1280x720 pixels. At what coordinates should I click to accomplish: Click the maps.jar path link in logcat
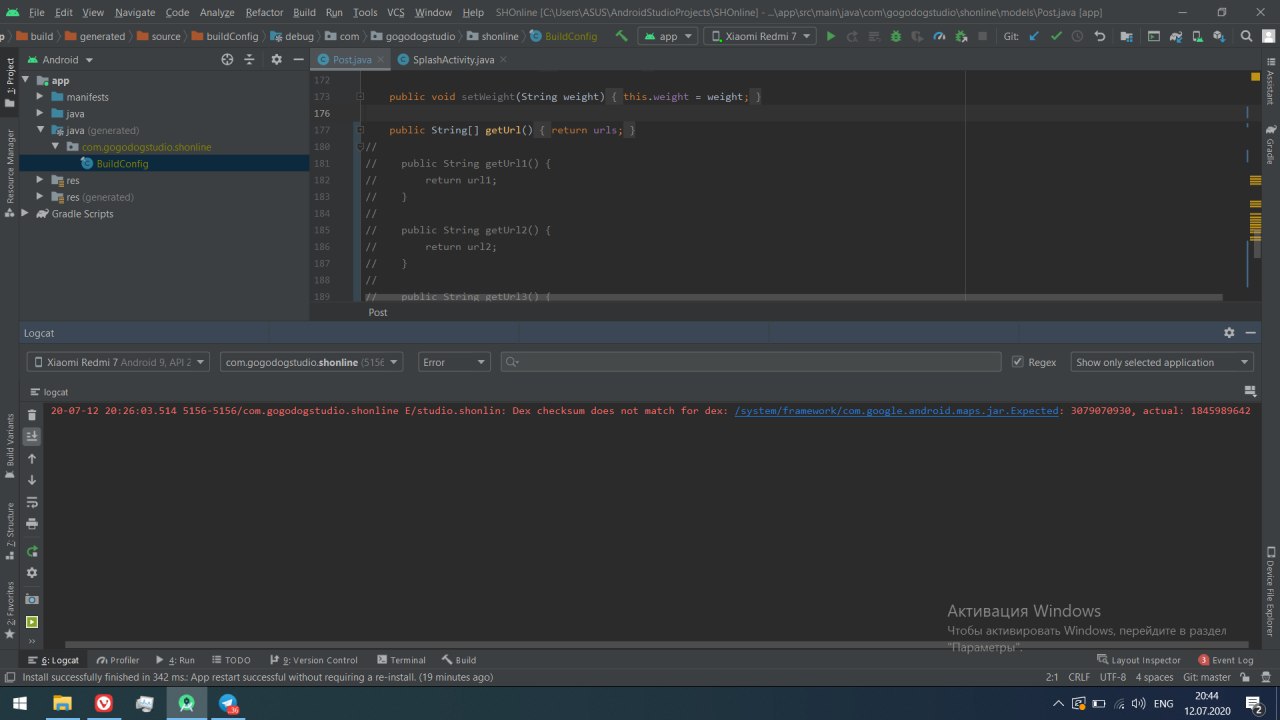897,410
